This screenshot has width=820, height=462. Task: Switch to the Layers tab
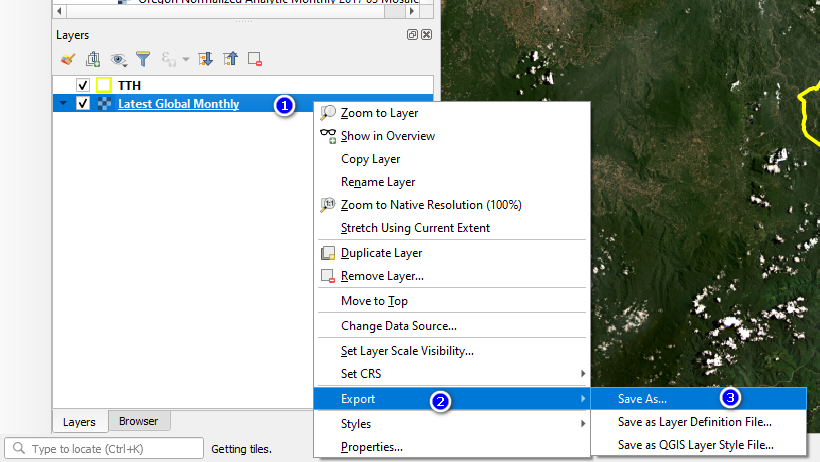[79, 422]
